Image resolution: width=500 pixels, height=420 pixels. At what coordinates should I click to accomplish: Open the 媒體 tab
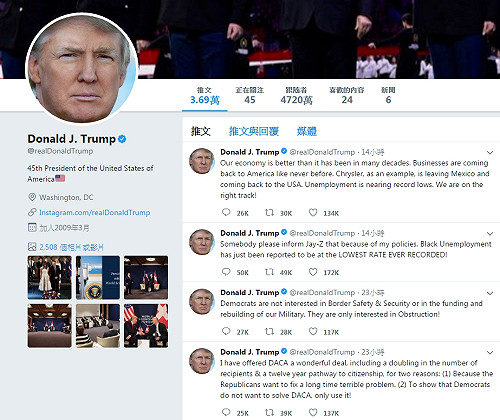pyautogui.click(x=307, y=131)
